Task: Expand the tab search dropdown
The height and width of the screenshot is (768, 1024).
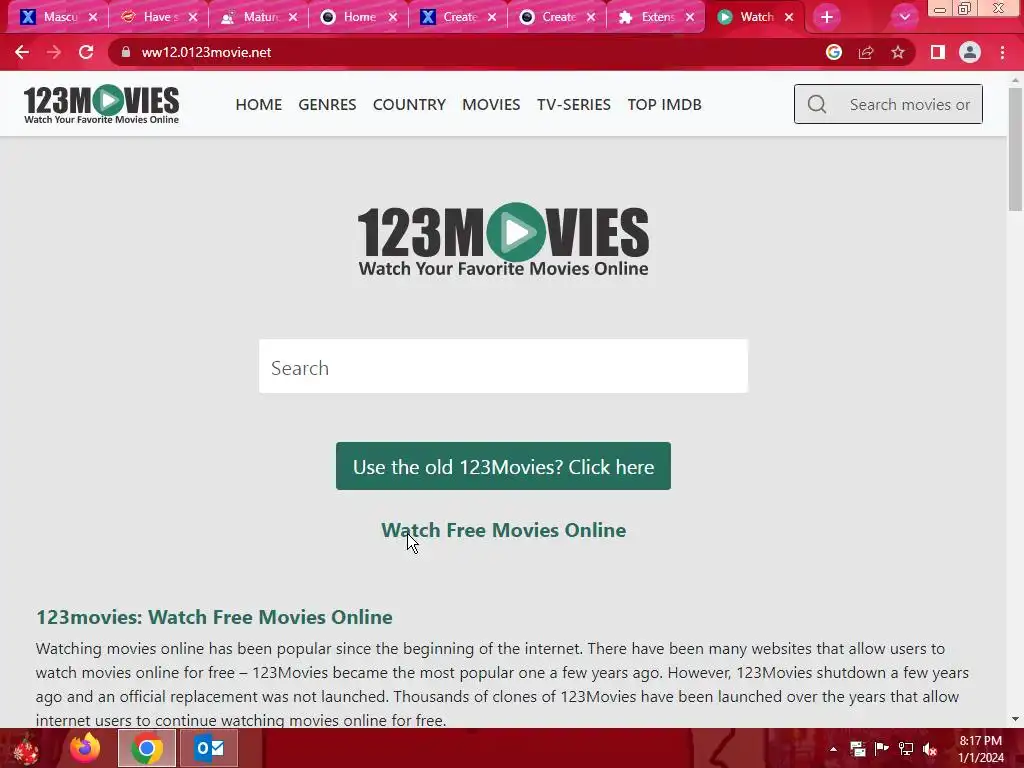Action: (904, 17)
